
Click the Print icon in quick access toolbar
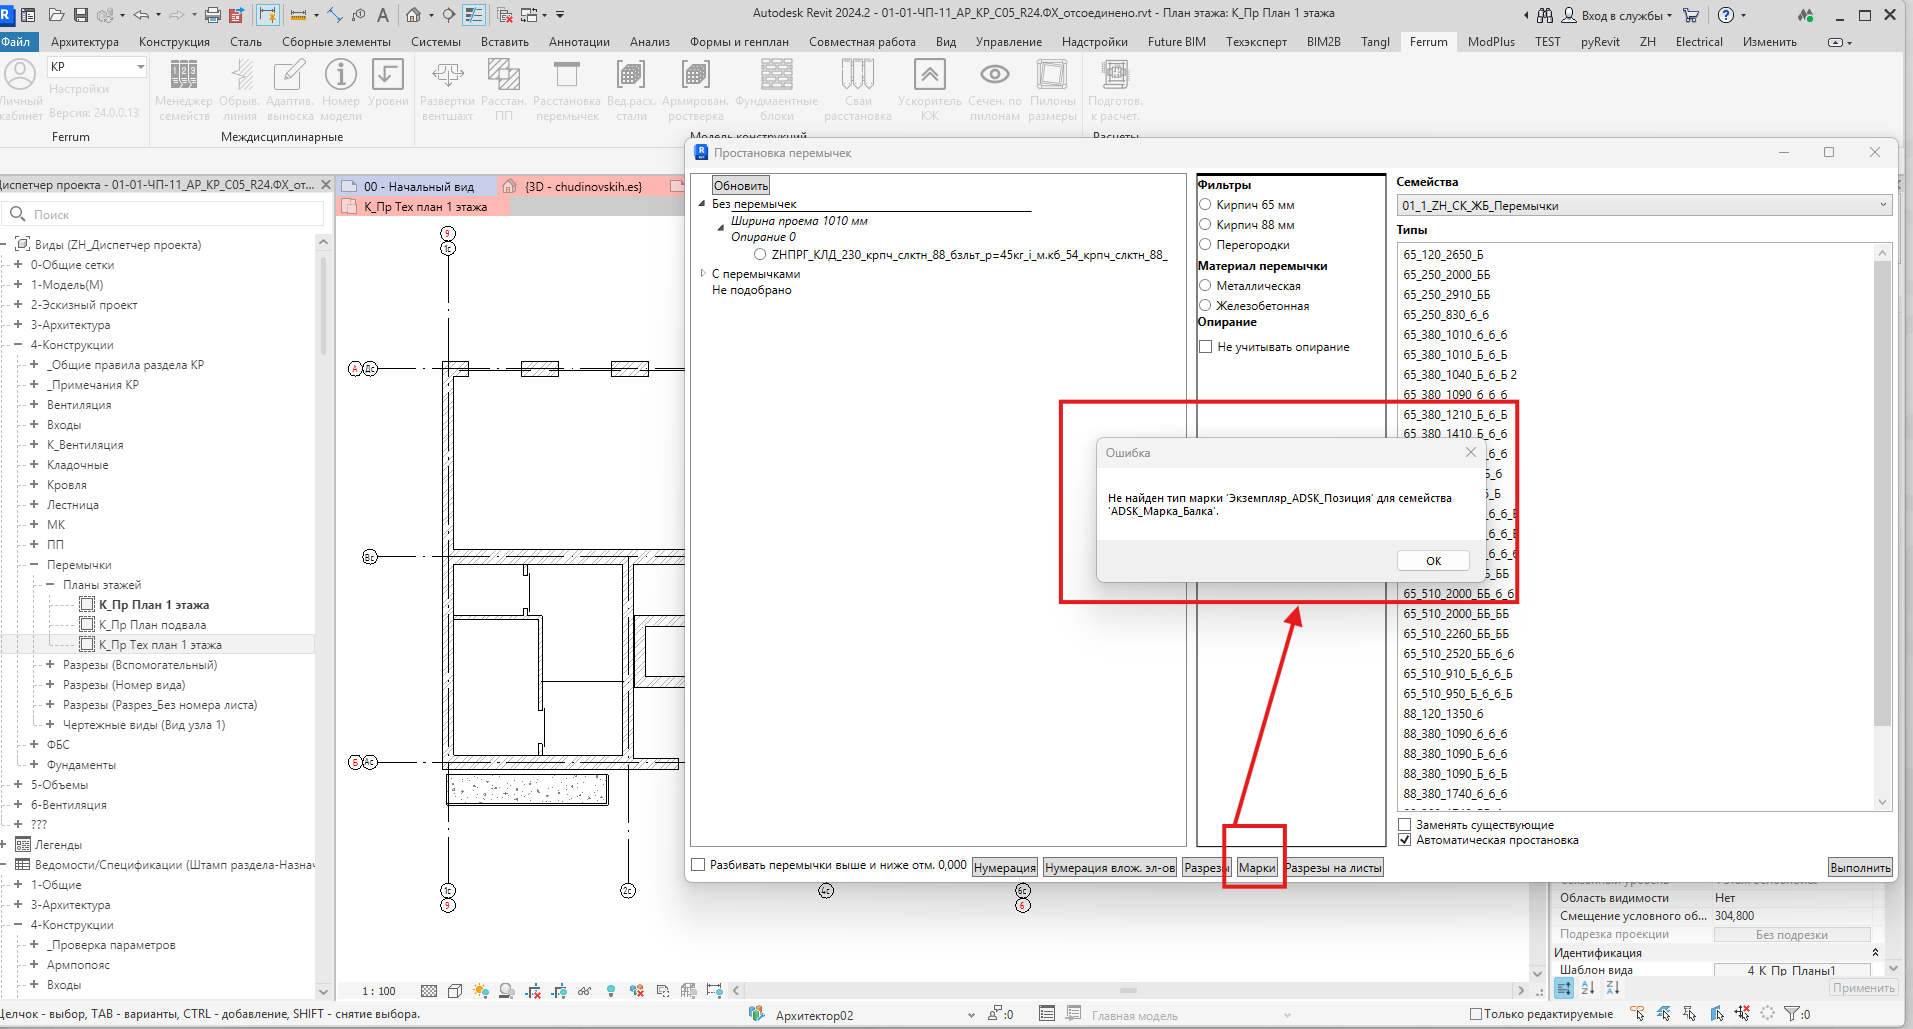pyautogui.click(x=212, y=15)
